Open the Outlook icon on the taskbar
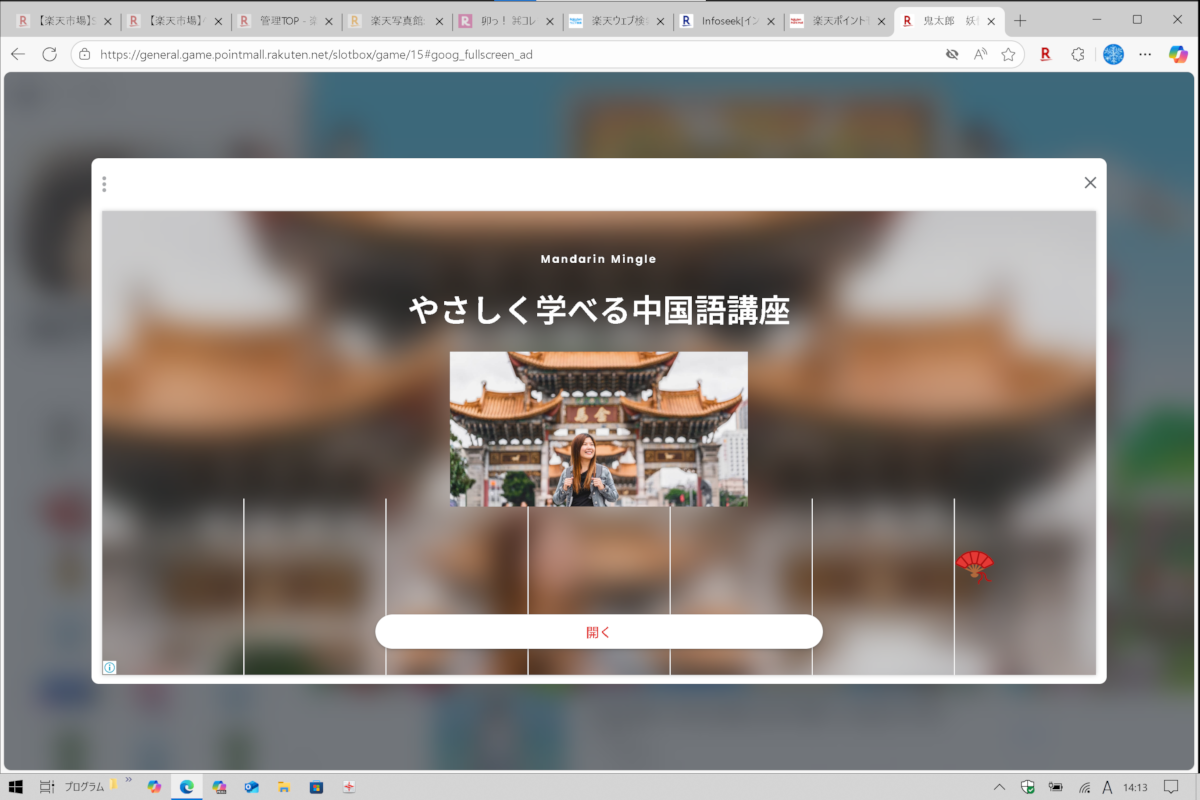 (251, 787)
